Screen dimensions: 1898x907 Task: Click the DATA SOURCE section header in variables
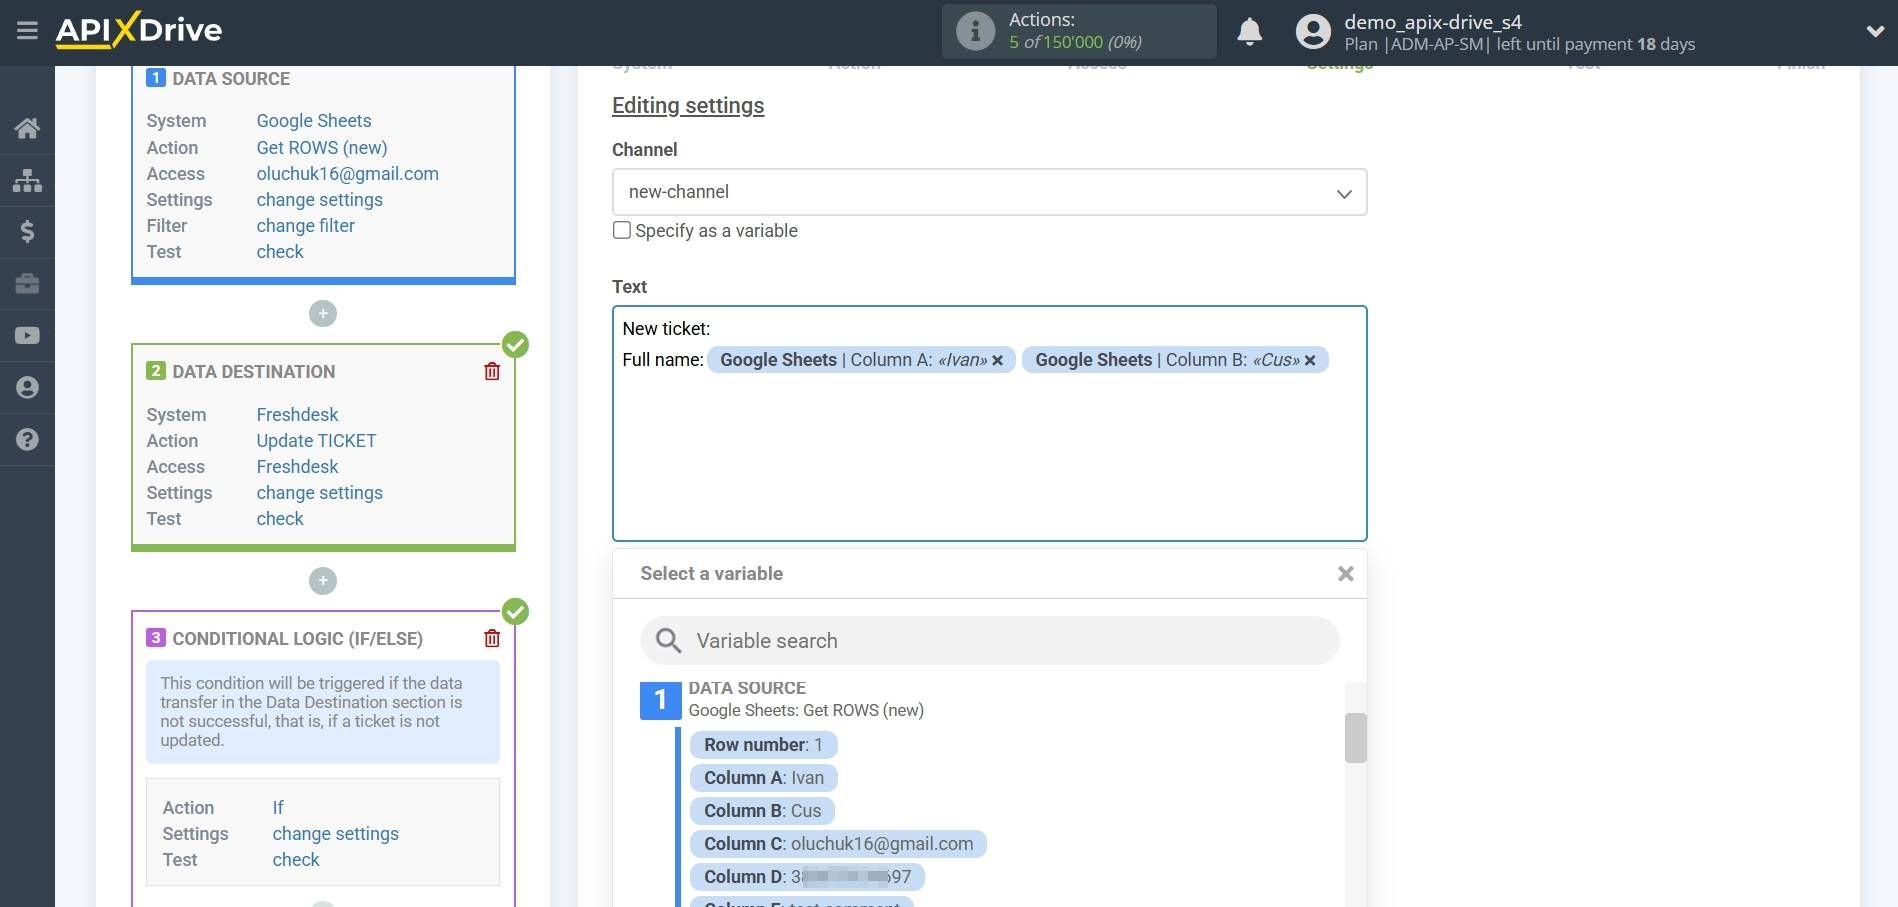(747, 688)
